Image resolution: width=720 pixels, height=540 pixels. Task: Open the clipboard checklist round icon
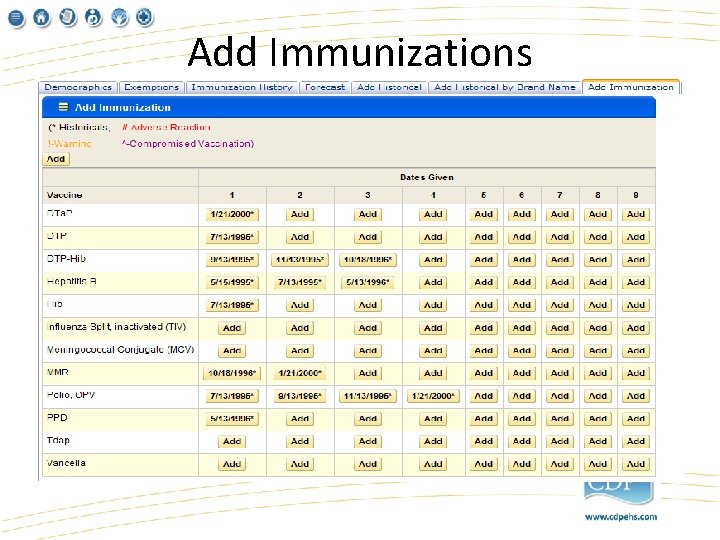tap(68, 18)
